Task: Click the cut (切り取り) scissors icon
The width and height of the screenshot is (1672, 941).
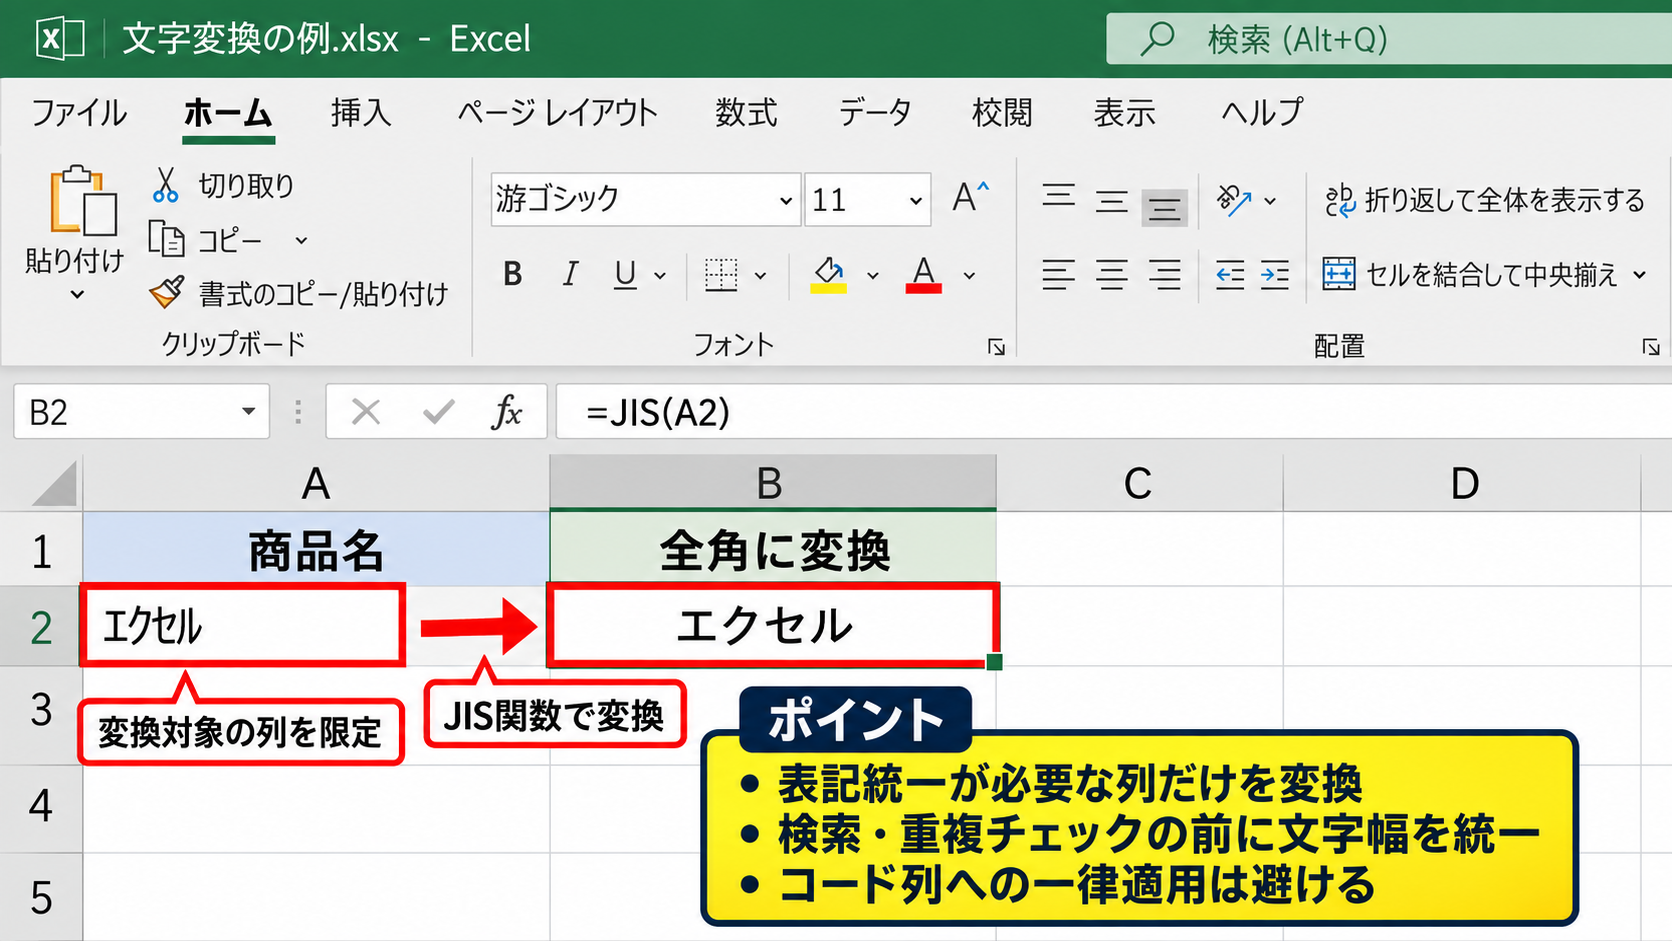Action: 165,185
